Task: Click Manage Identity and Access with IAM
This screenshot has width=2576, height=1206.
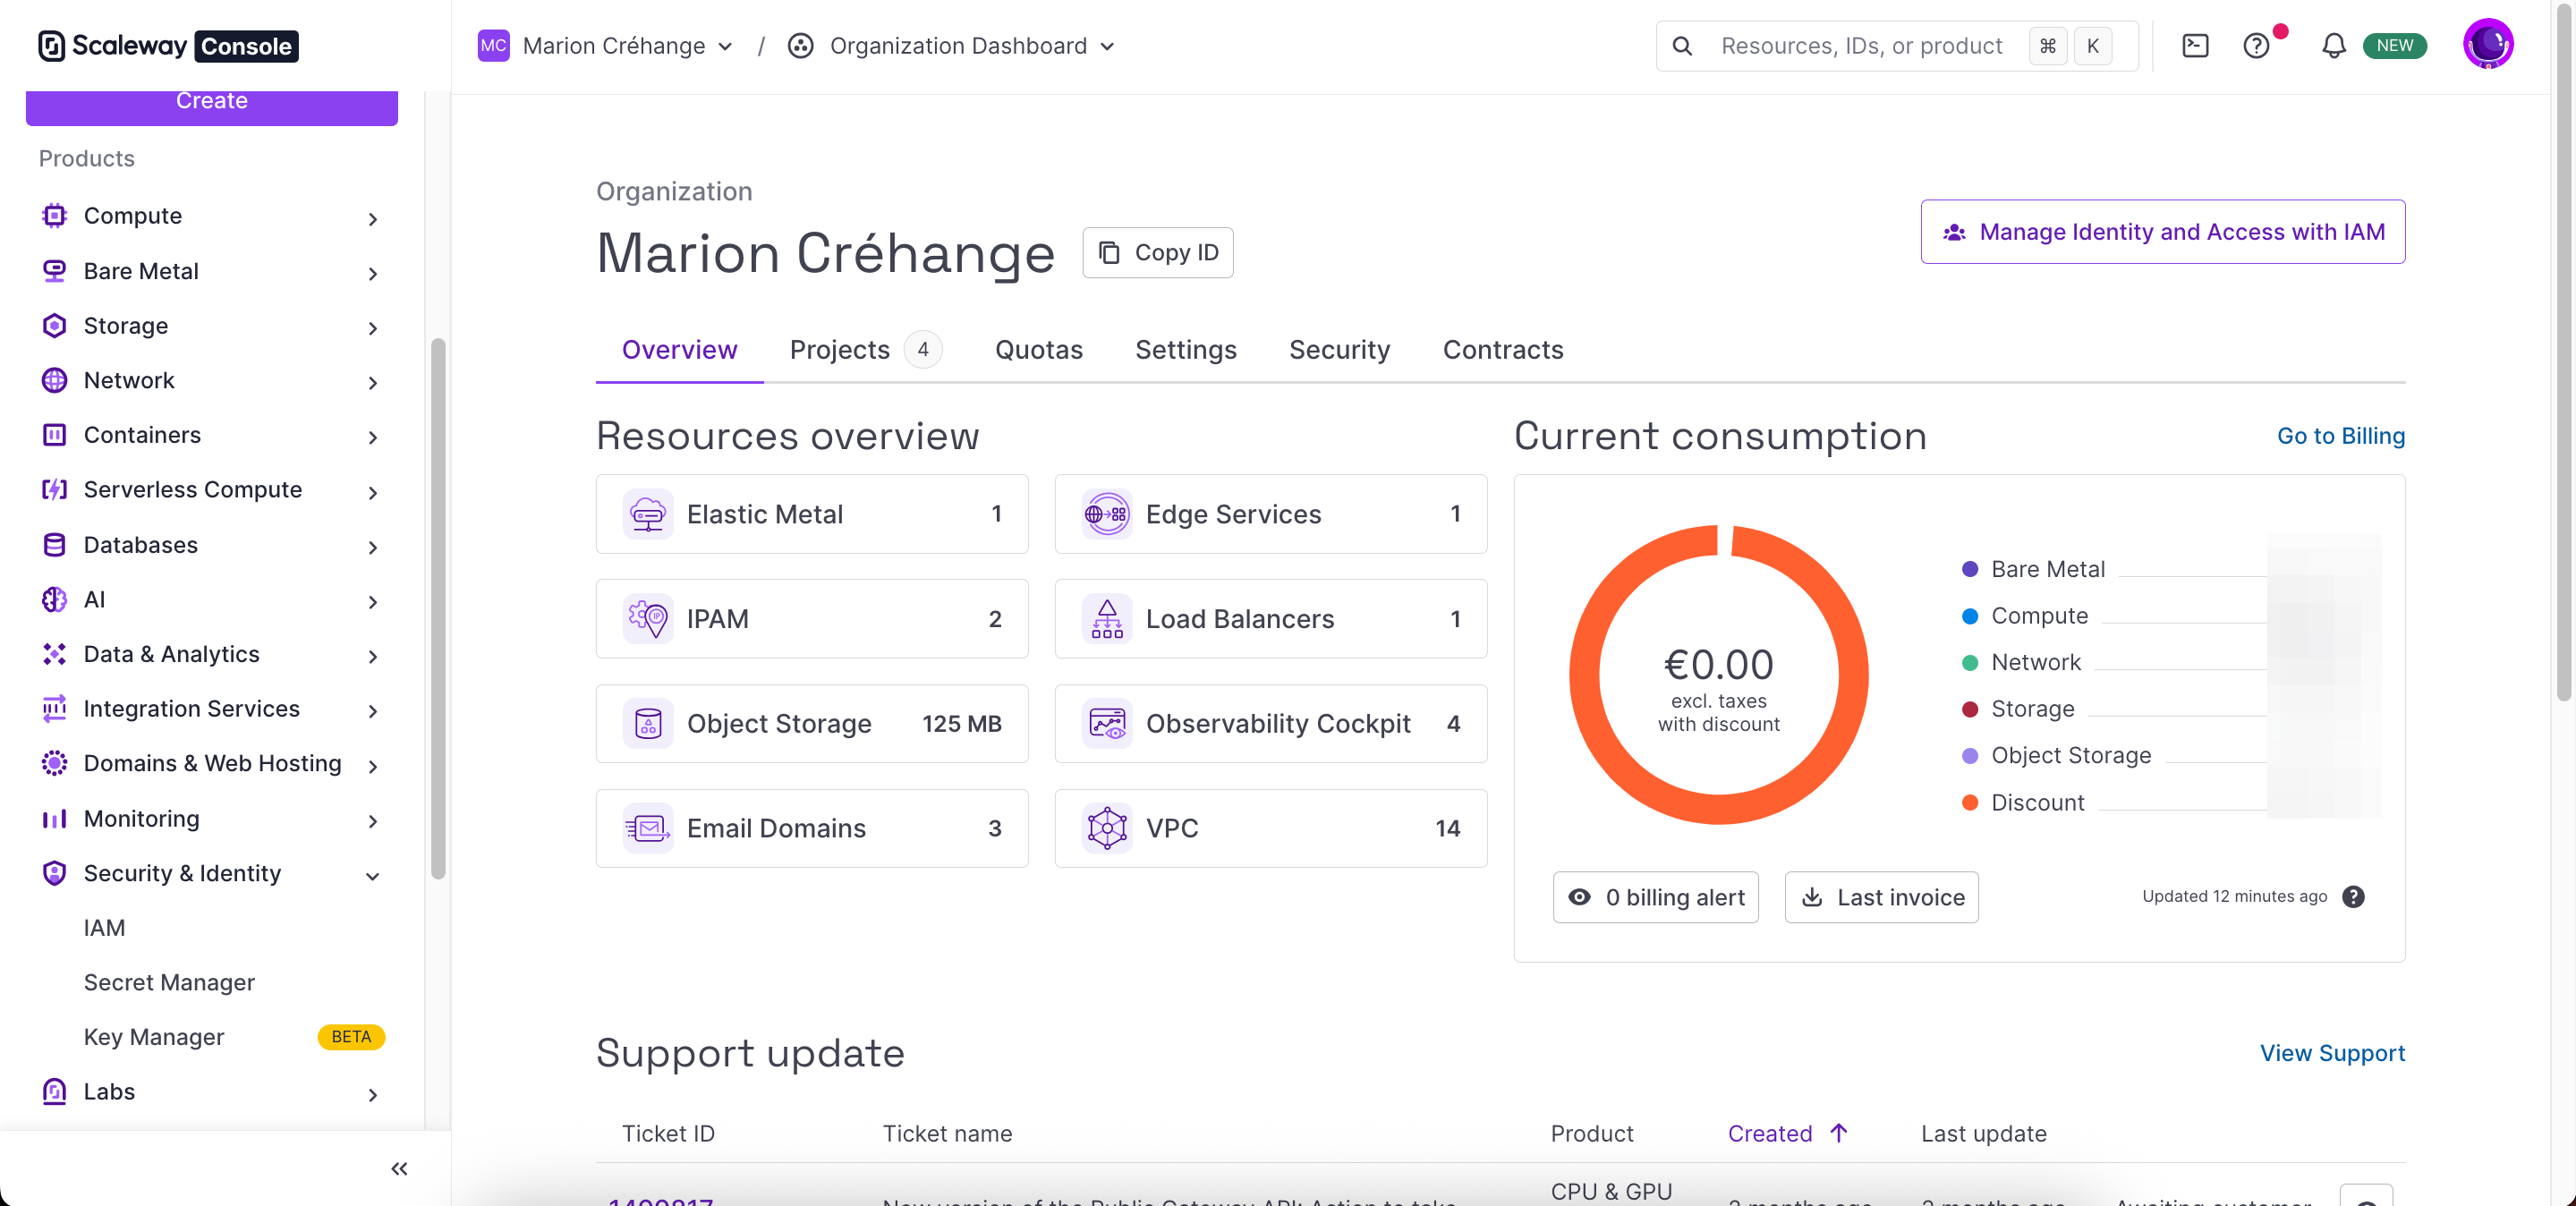Action: click(x=2162, y=232)
